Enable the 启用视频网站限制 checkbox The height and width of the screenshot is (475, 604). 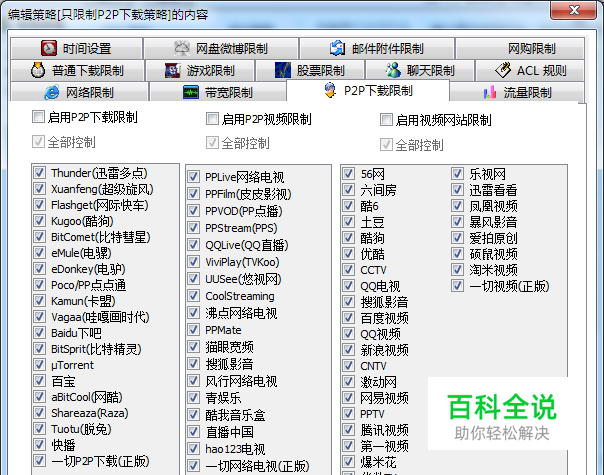386,119
